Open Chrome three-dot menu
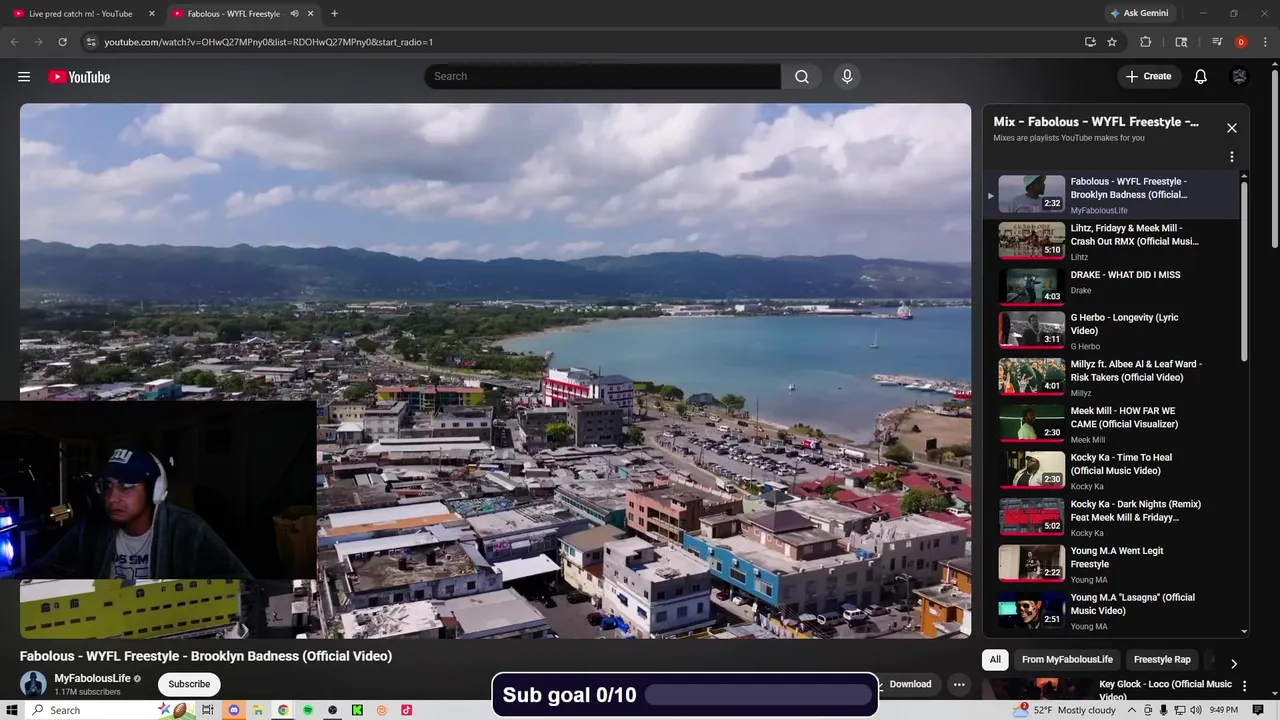The image size is (1280, 720). [1264, 42]
